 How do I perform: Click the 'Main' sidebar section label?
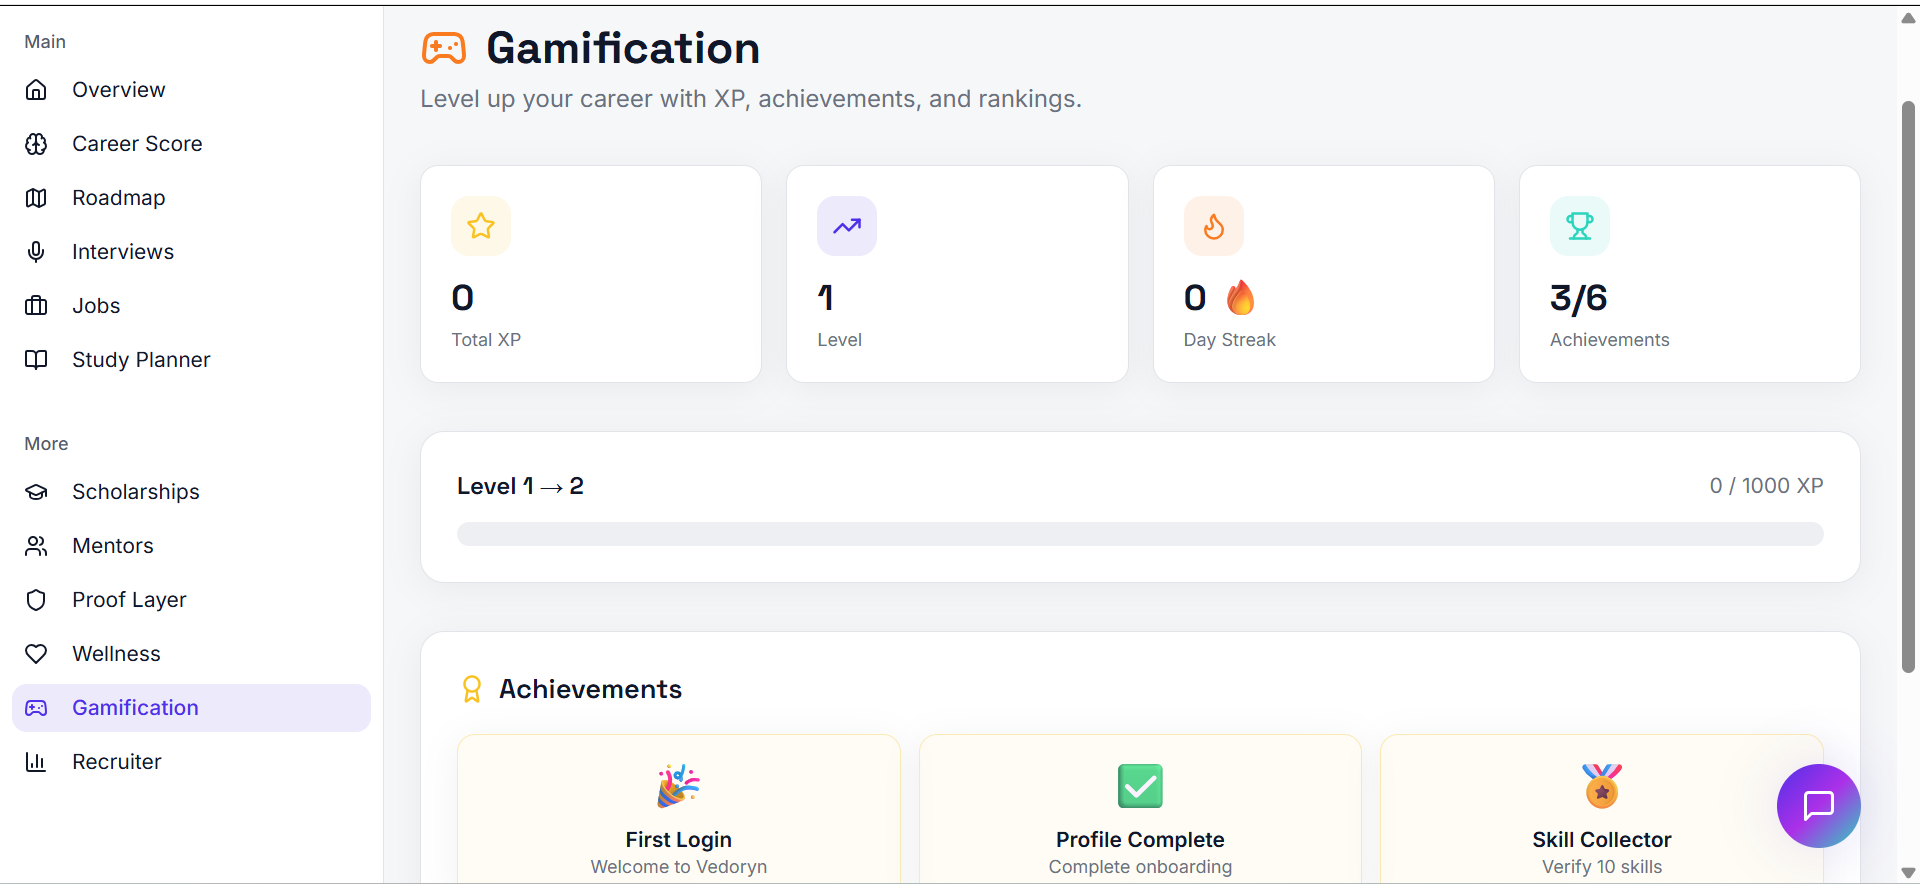(x=45, y=42)
